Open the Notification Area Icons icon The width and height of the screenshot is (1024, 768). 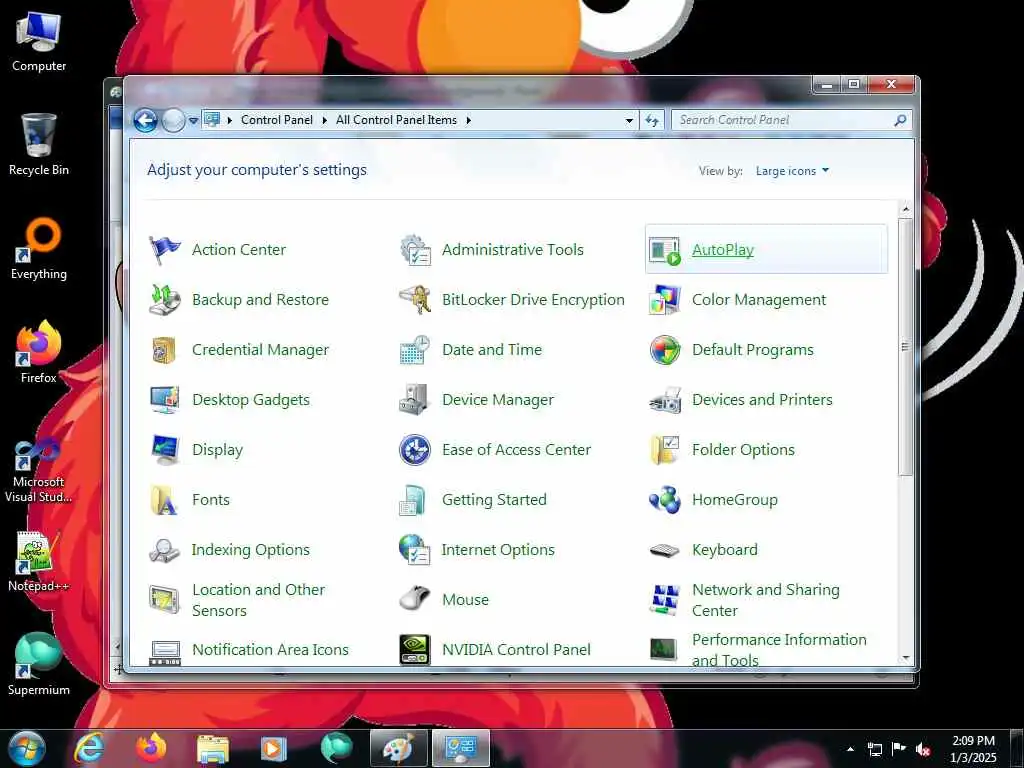164,651
